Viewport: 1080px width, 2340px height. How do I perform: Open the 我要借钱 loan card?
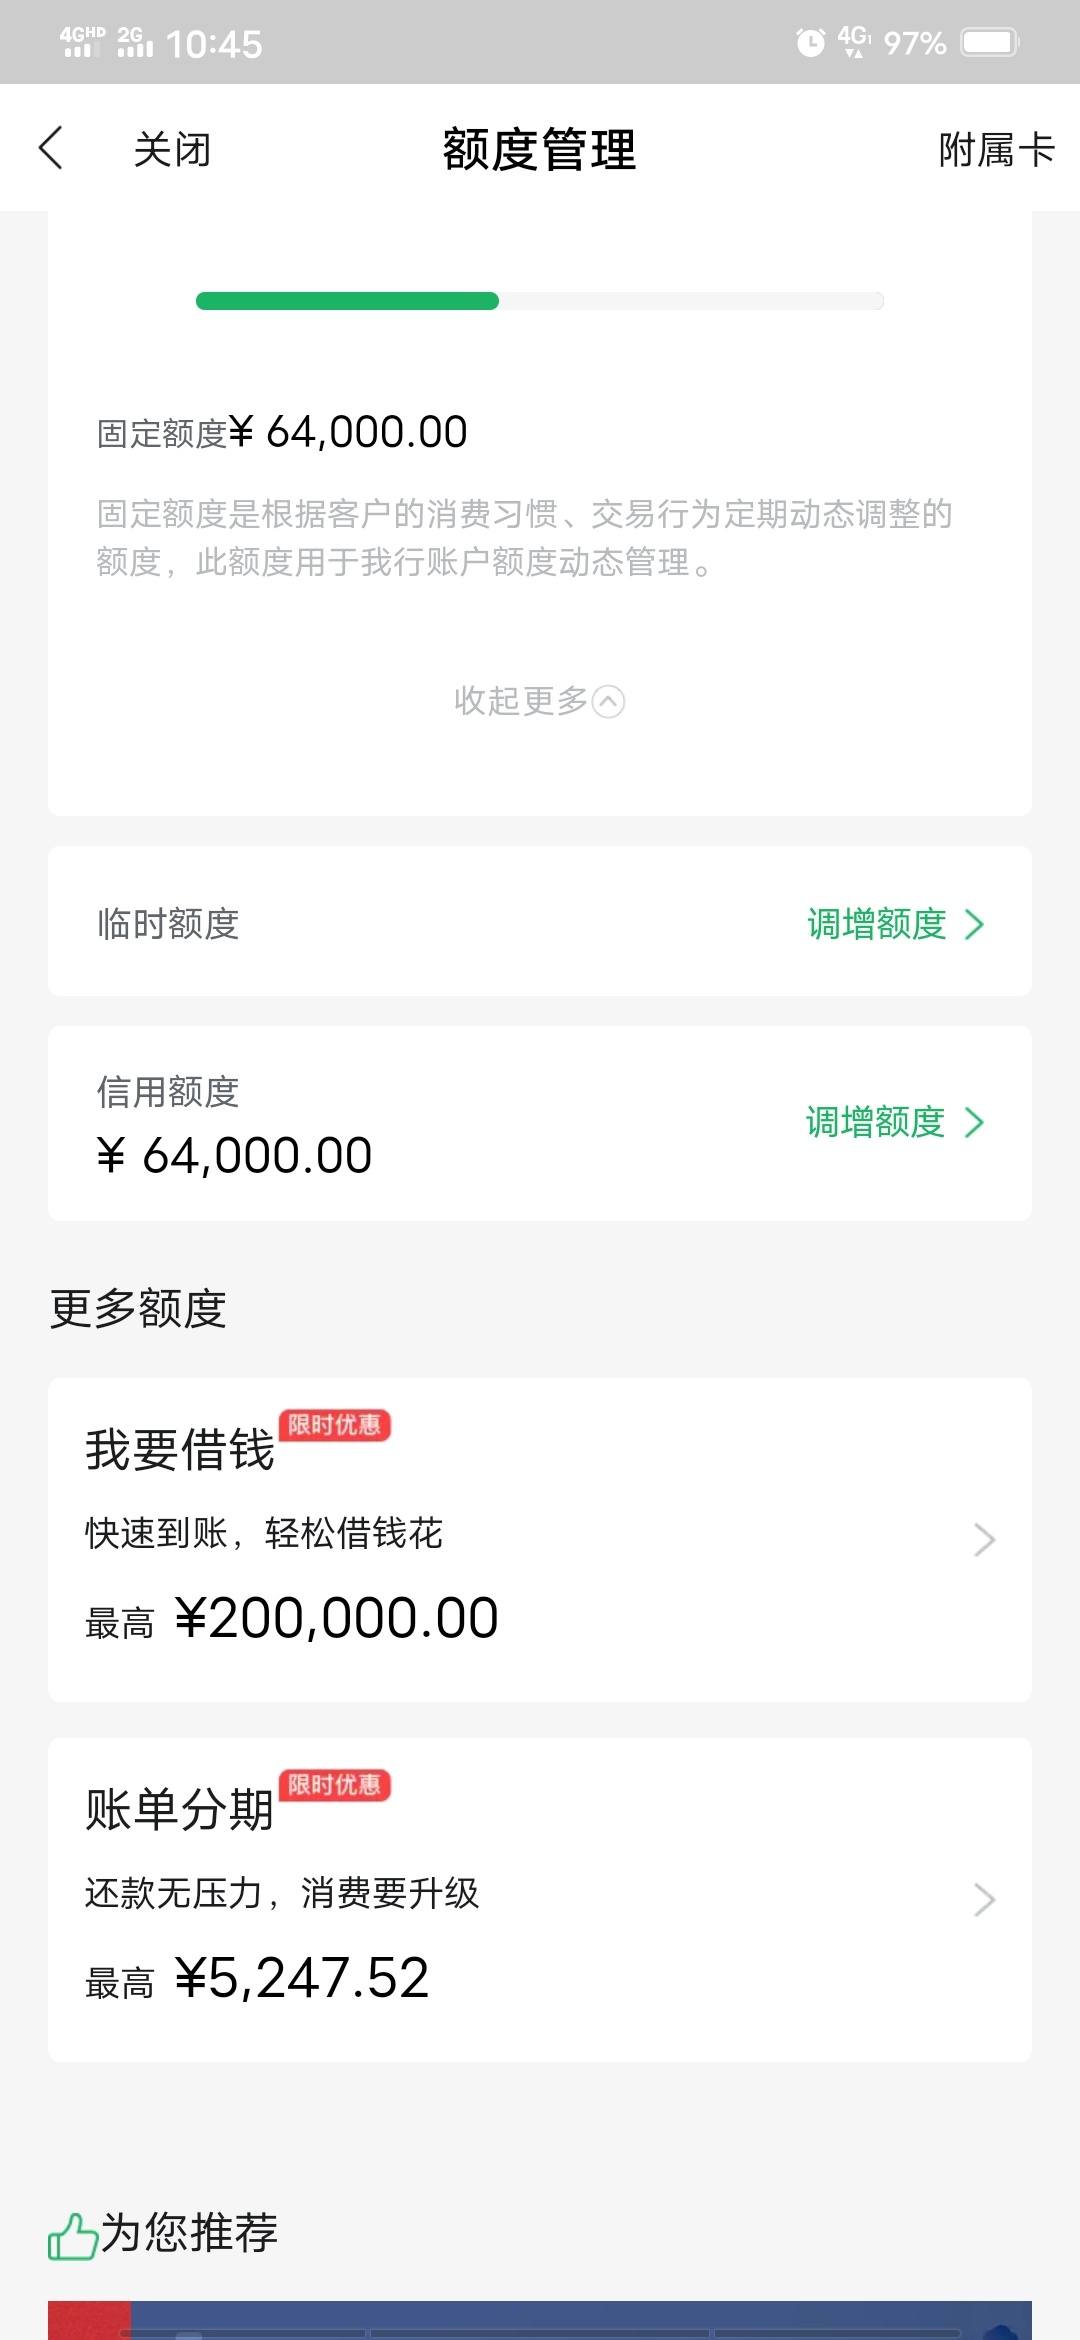(x=540, y=1540)
